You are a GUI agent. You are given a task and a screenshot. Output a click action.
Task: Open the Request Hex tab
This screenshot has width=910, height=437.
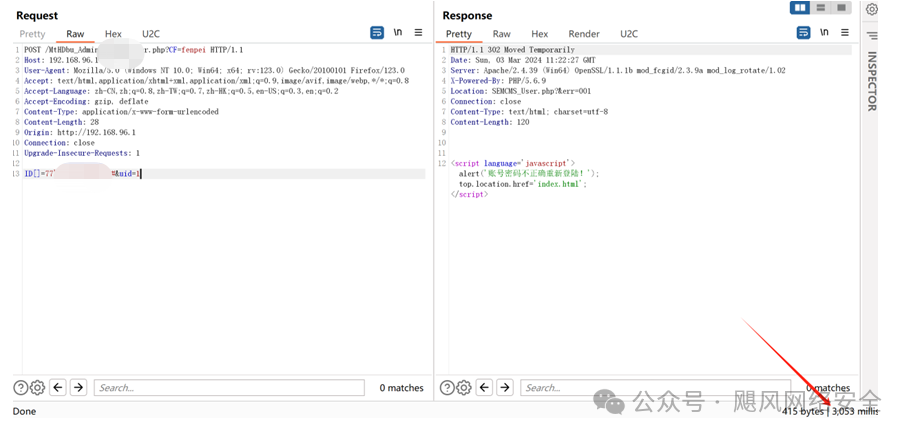(x=113, y=34)
